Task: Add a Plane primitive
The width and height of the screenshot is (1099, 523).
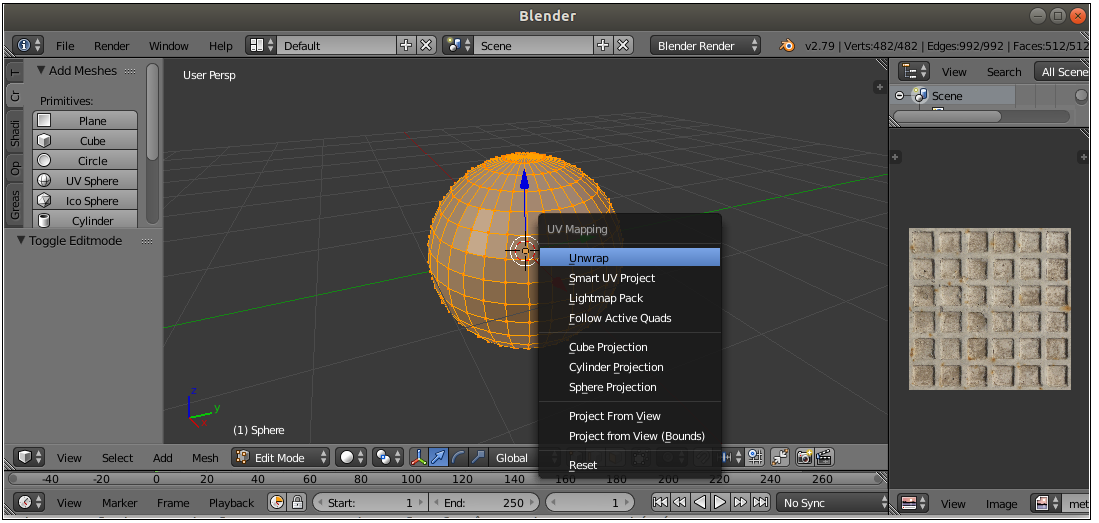Action: pos(85,121)
